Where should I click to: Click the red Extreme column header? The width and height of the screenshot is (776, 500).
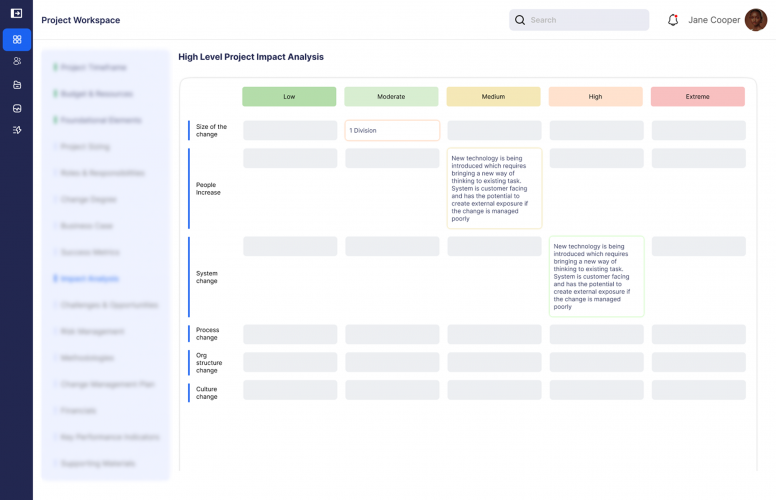pos(697,97)
